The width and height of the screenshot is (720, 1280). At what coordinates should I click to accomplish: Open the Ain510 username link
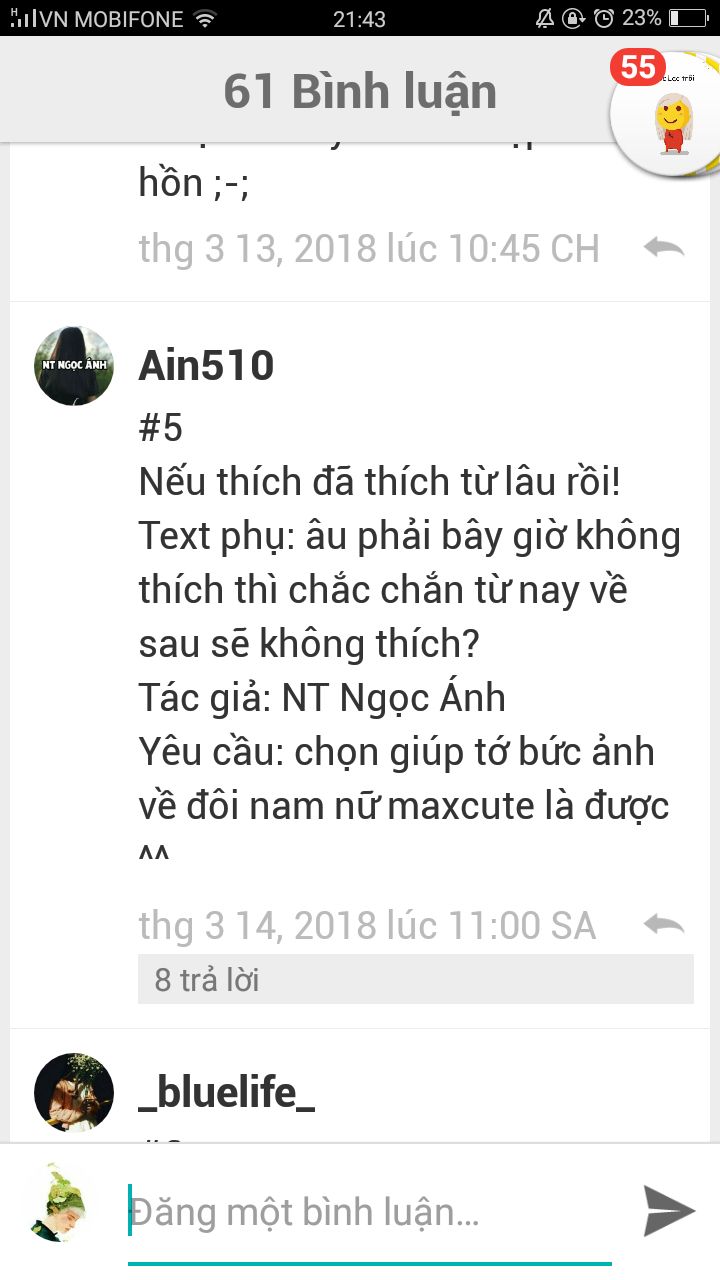[206, 366]
